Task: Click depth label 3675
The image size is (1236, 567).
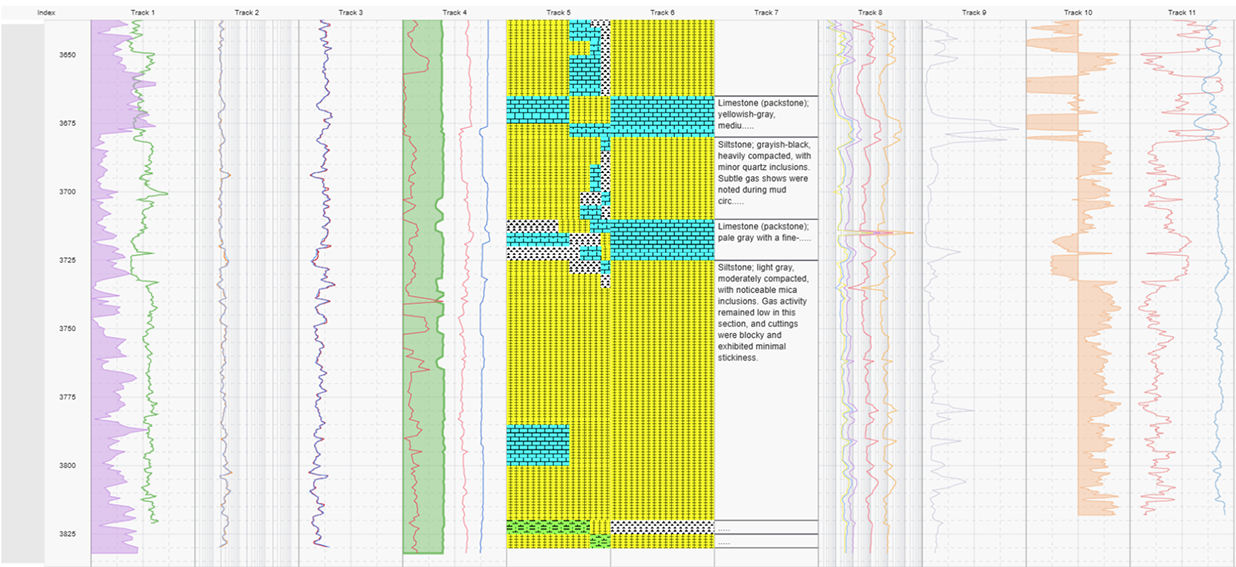Action: coord(66,123)
